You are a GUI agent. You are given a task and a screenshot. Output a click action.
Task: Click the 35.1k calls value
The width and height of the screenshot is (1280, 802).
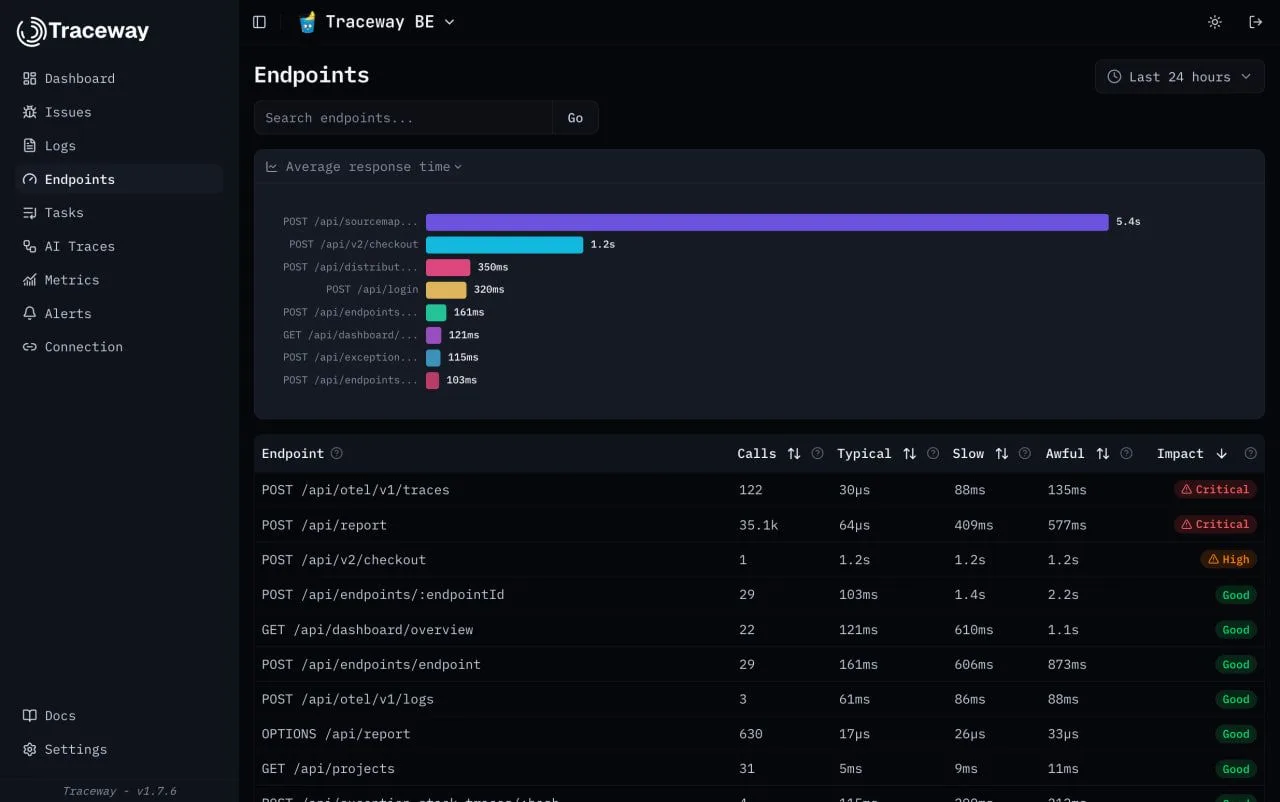pos(758,525)
